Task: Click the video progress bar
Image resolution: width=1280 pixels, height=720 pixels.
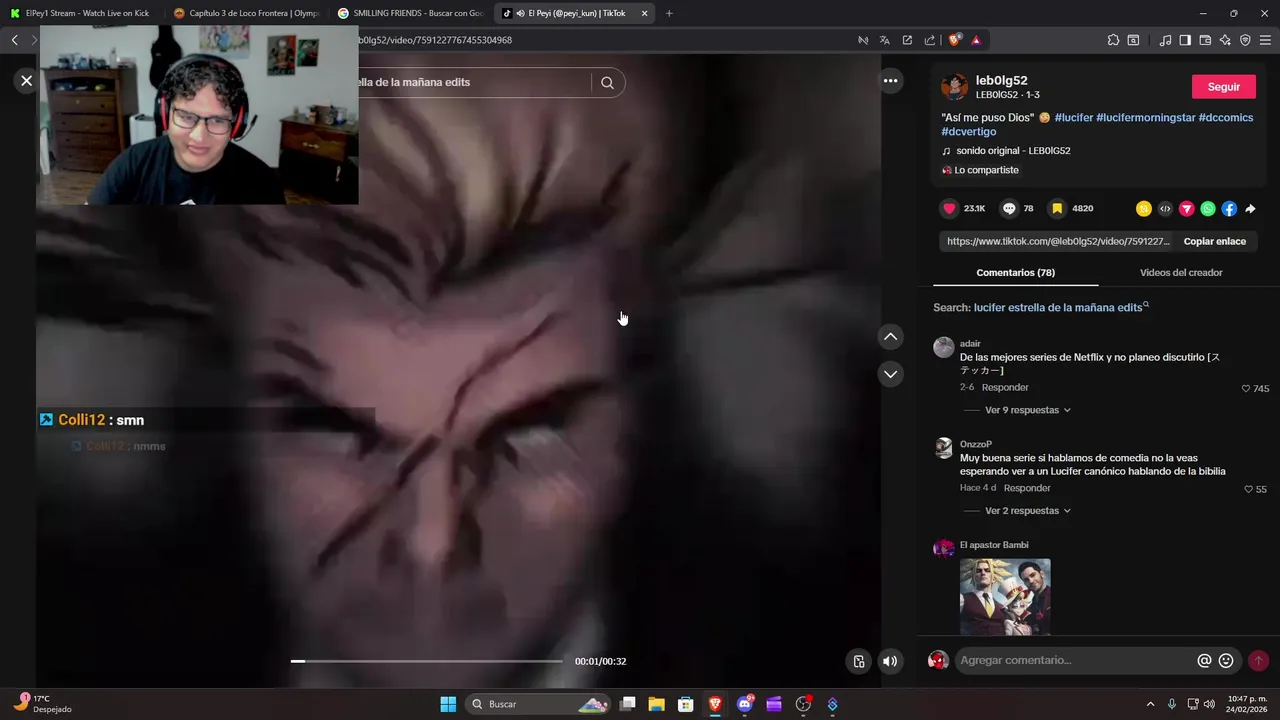Action: tap(427, 661)
